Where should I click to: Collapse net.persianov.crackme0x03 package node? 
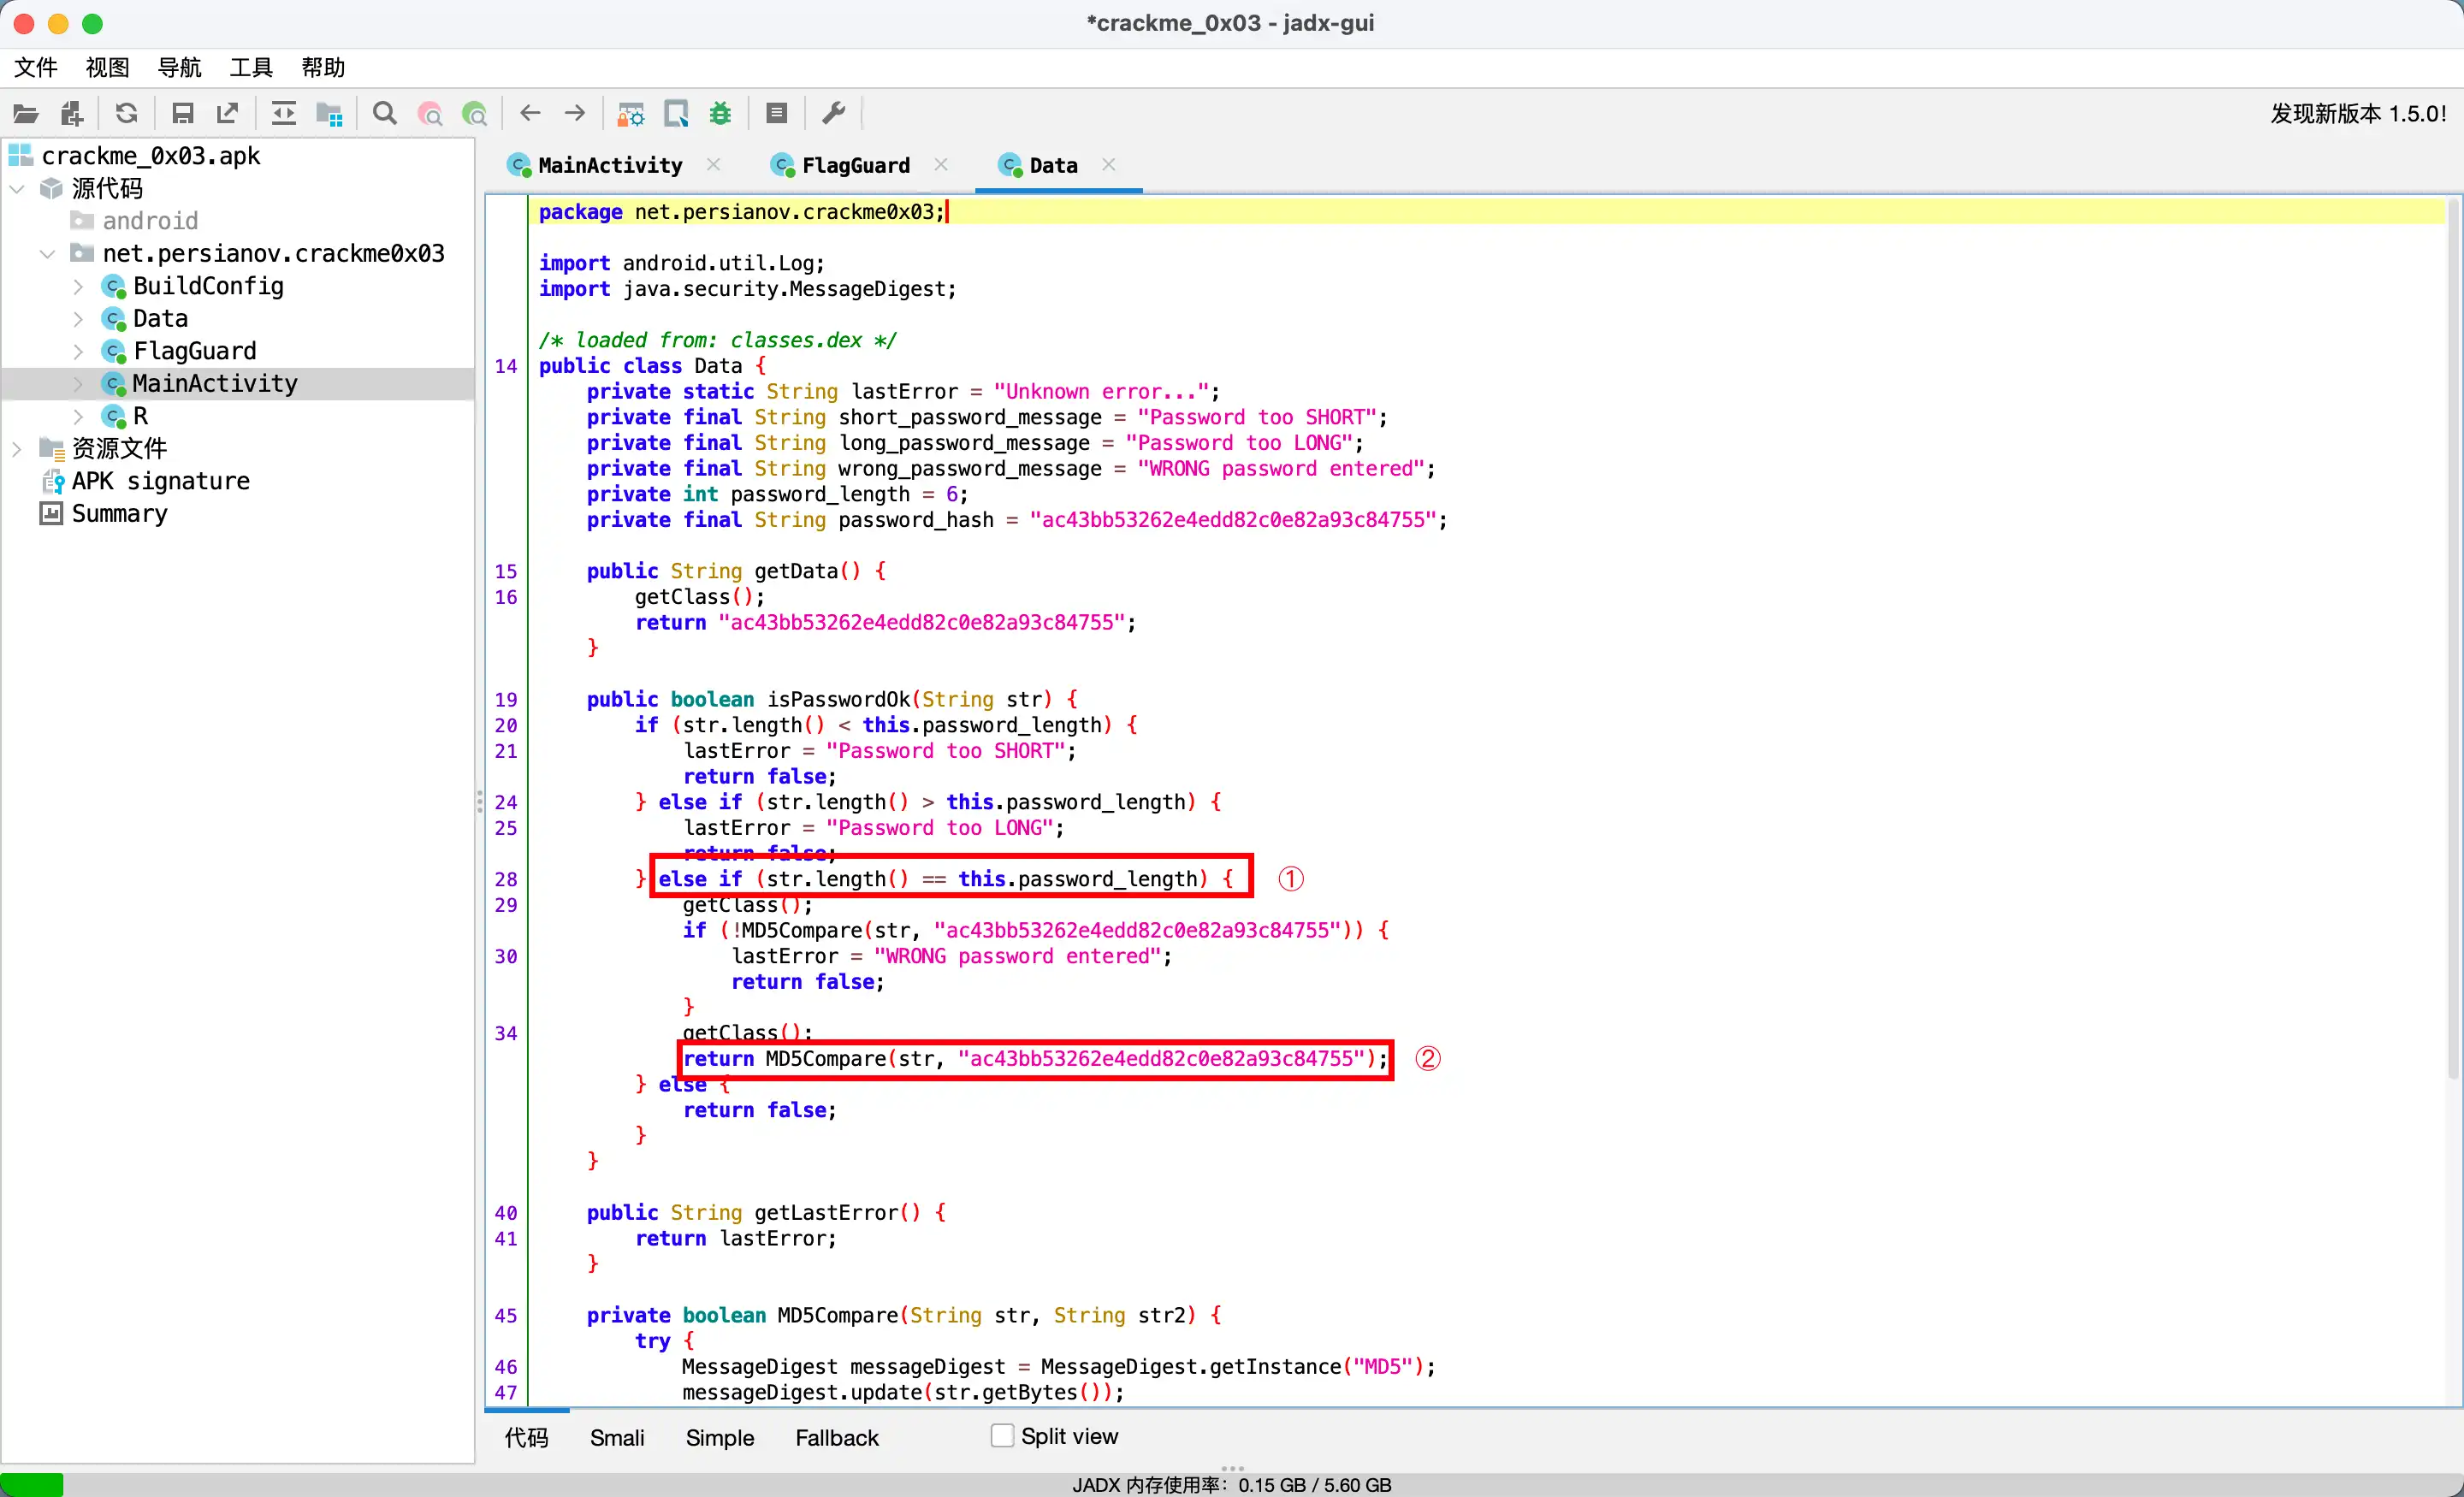[47, 253]
